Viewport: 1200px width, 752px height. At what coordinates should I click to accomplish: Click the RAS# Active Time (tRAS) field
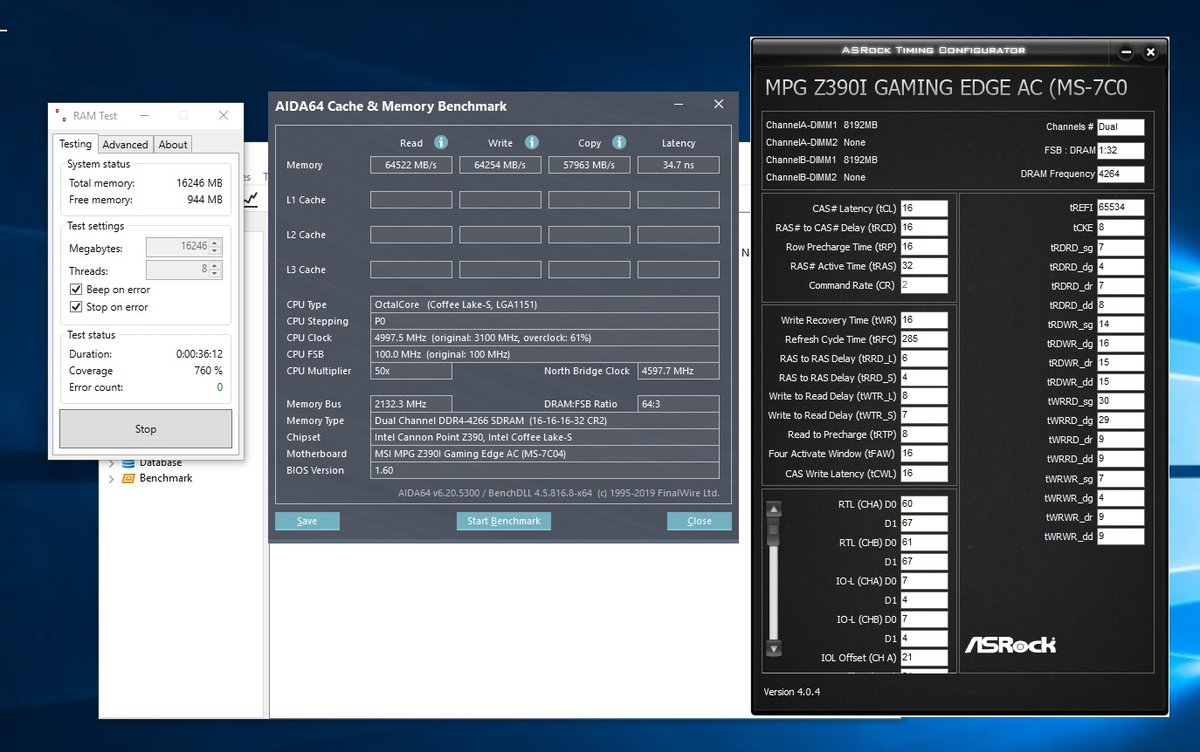[x=924, y=266]
